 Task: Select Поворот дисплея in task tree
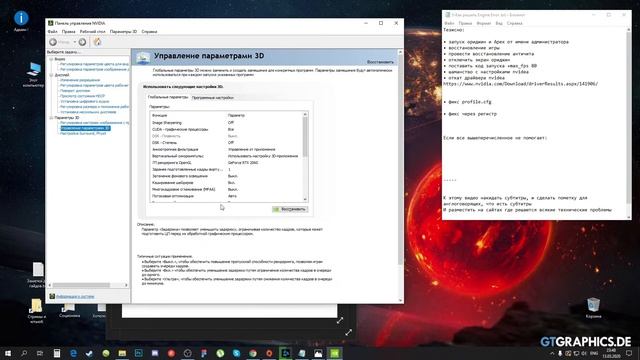click(75, 91)
